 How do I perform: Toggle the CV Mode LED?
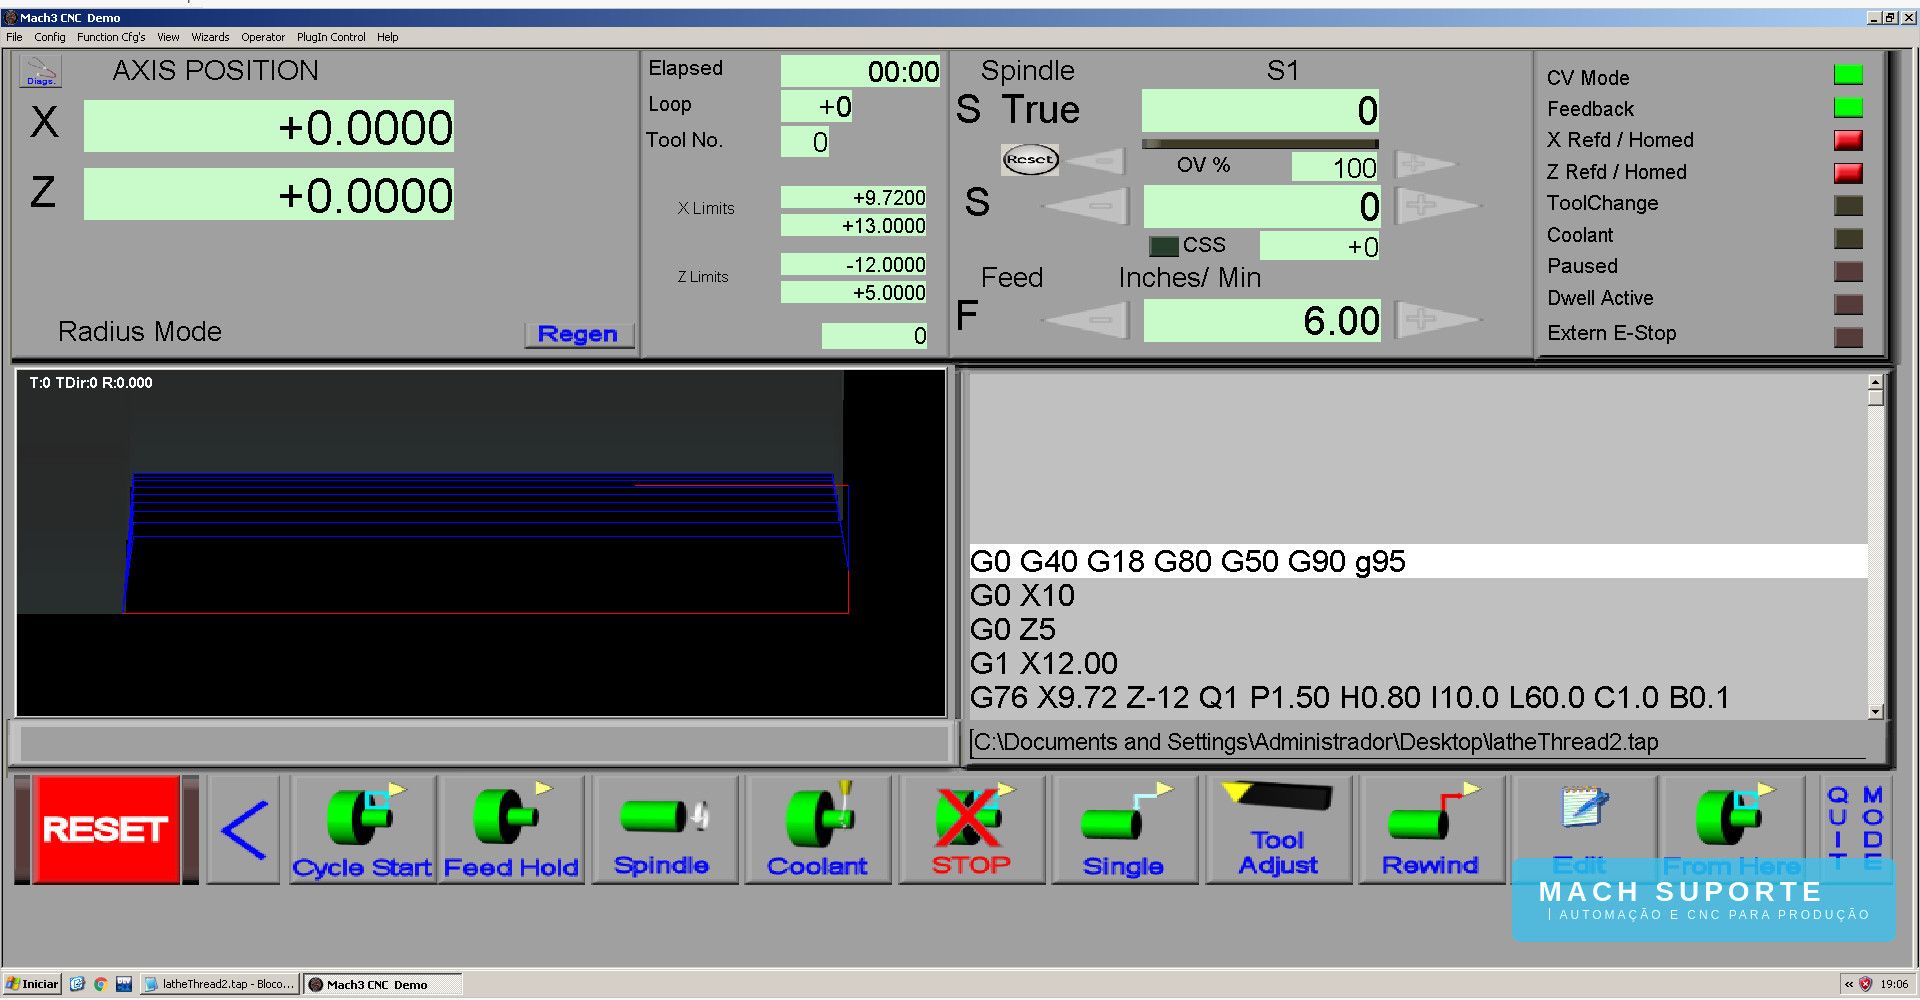click(x=1848, y=75)
